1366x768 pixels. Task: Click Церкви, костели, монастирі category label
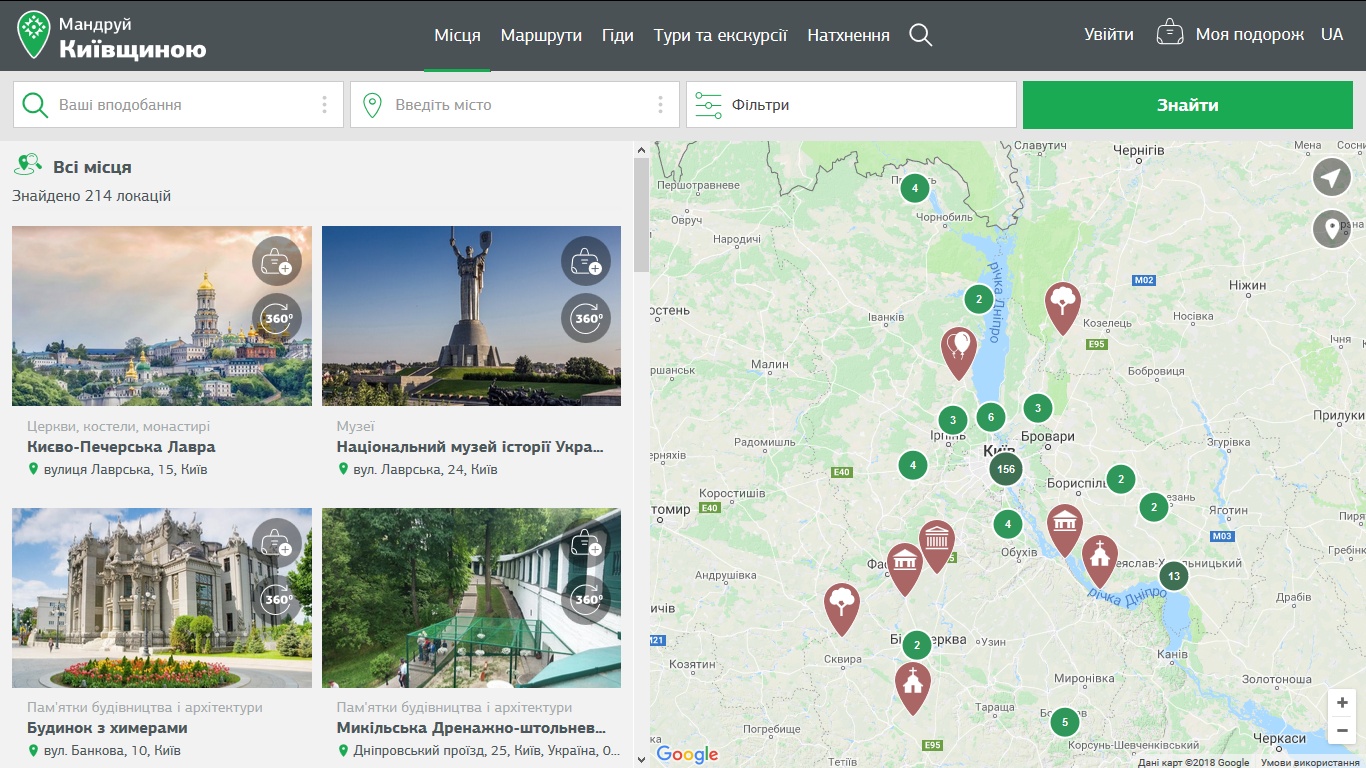[119, 426]
